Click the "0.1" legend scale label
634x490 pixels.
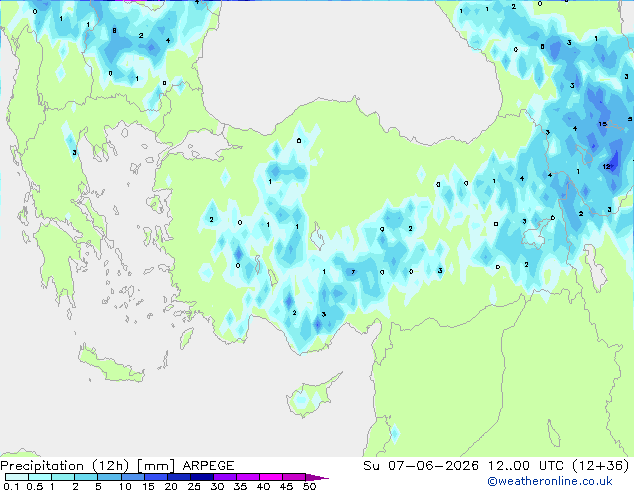(11, 486)
